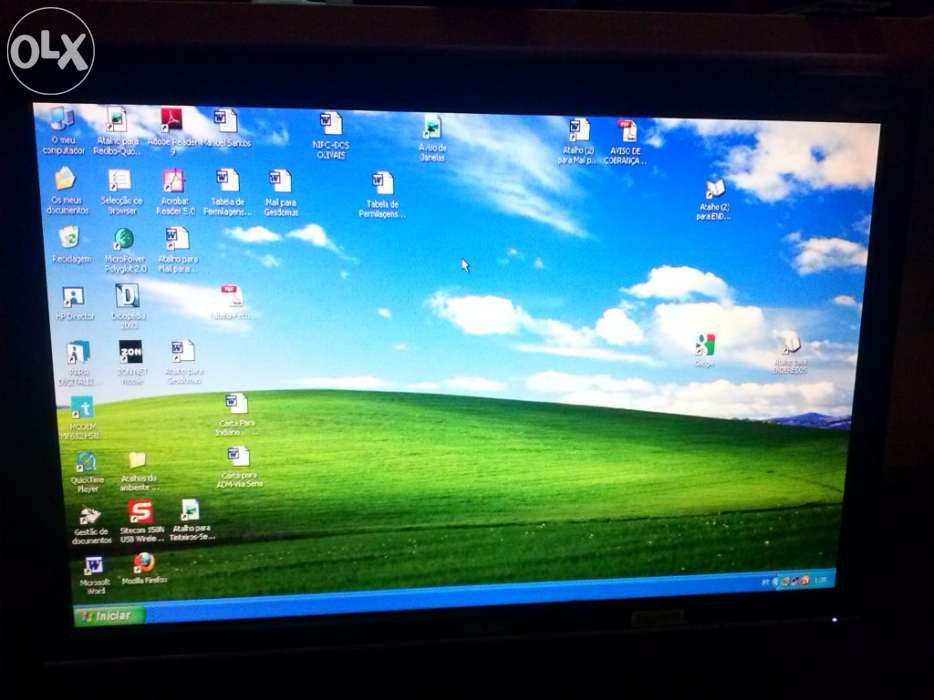Viewport: 934px width, 700px height.
Task: Open the PDF file right of Diciopédia
Action: coord(232,303)
